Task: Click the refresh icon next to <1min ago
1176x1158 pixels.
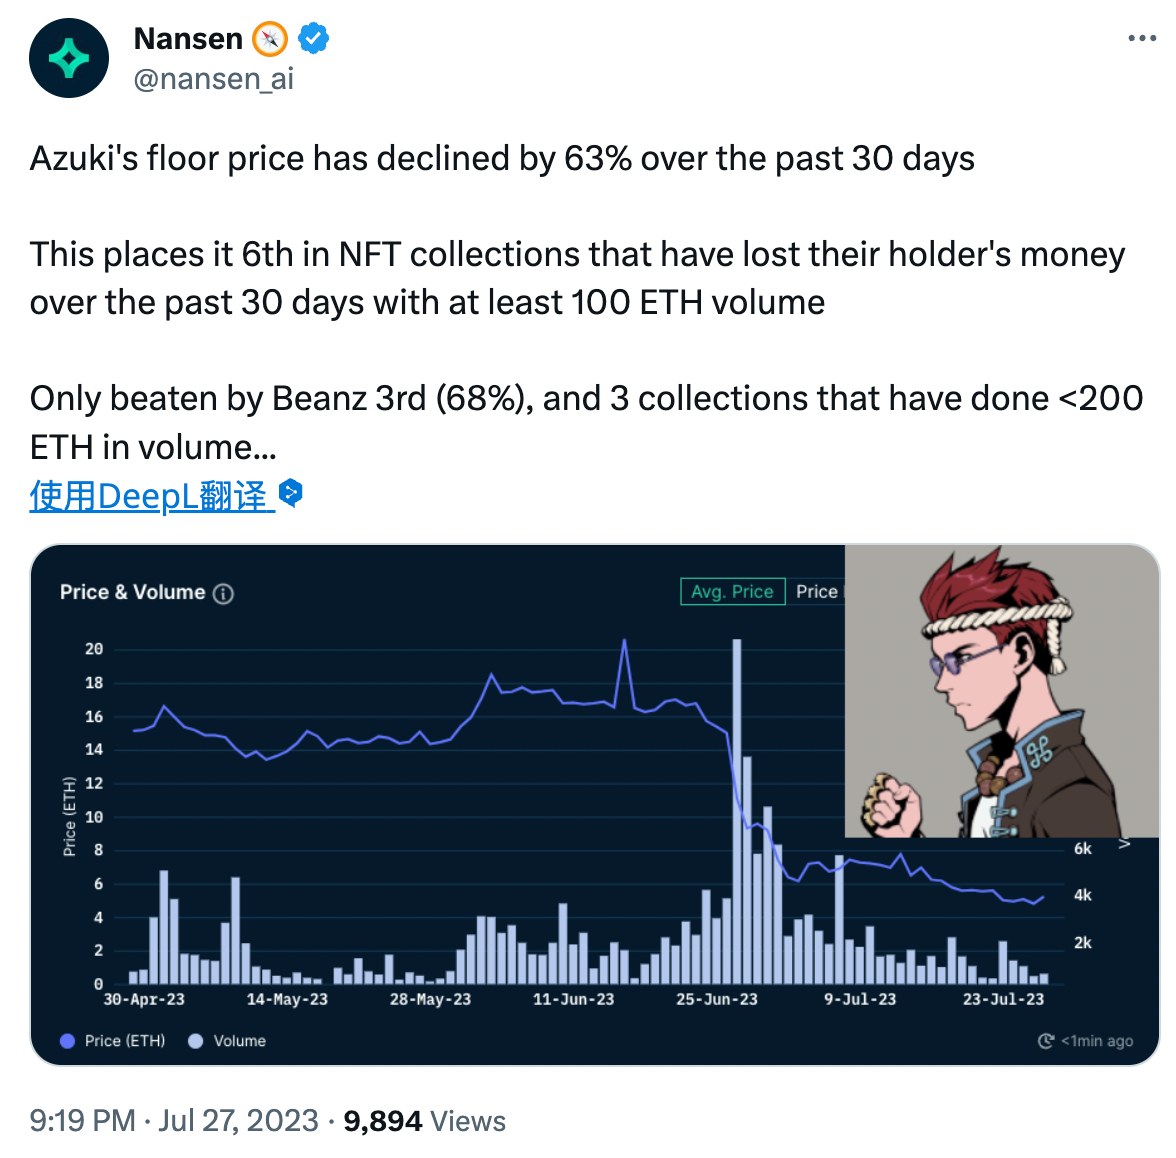Action: [1046, 1041]
